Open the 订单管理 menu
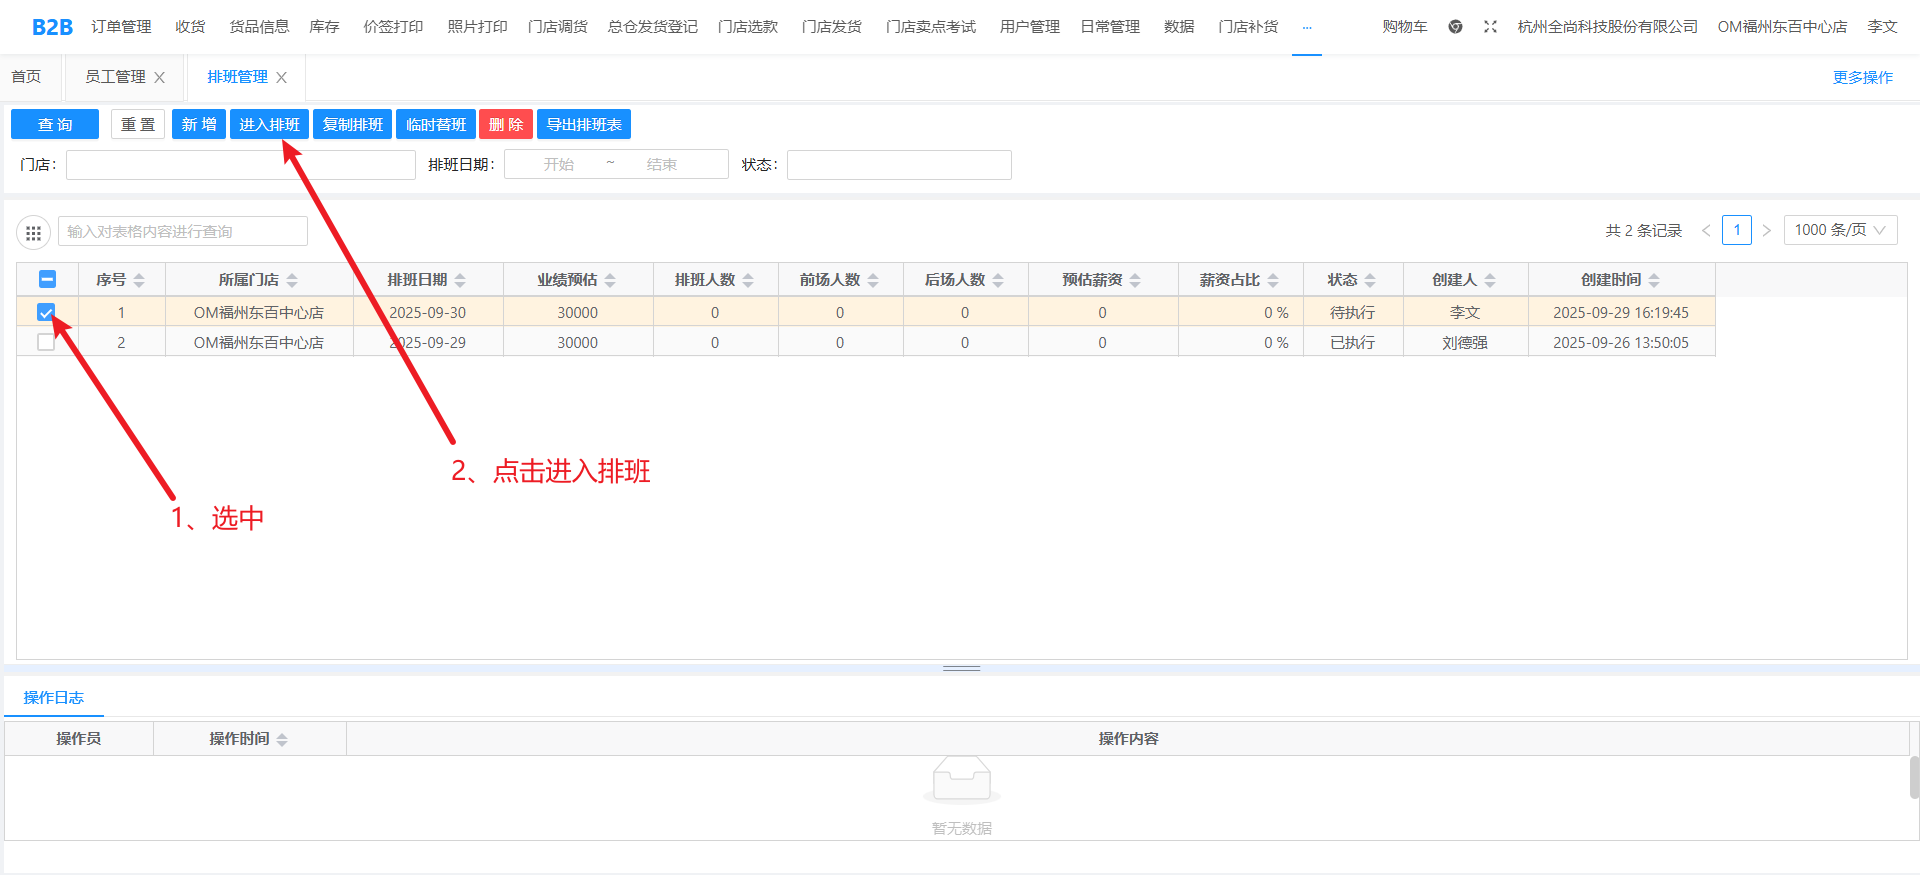 click(121, 27)
